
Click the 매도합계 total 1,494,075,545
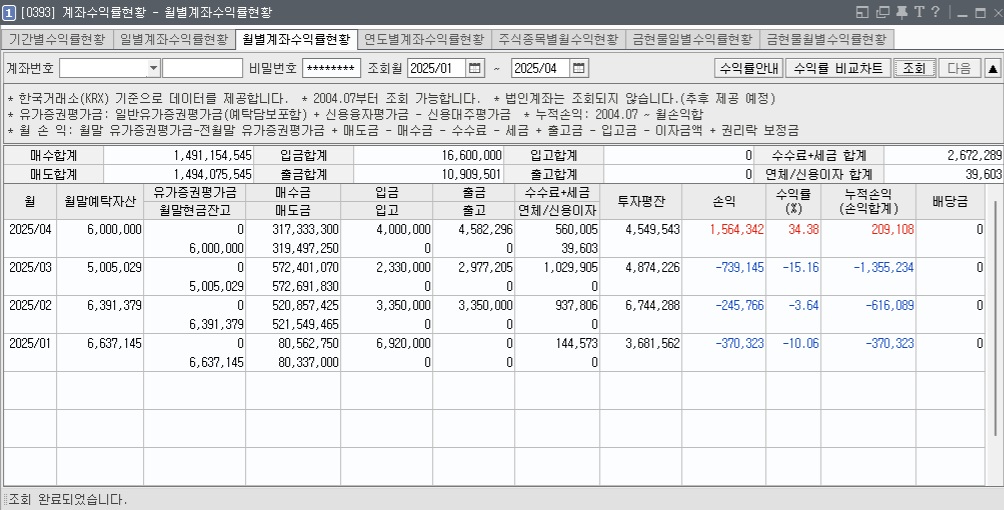[213, 174]
